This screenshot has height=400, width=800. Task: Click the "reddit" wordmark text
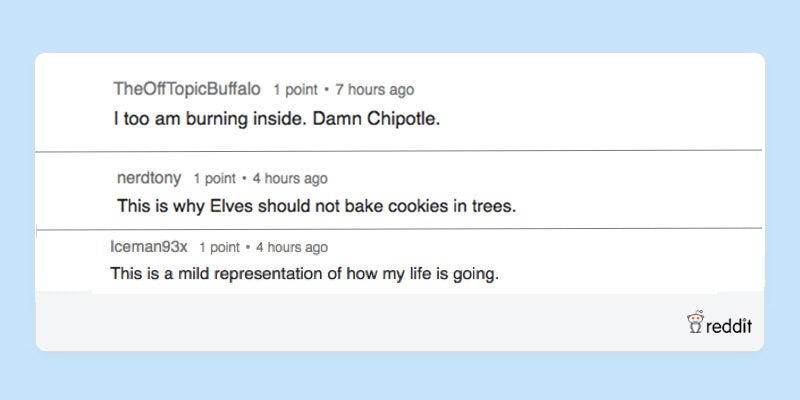click(729, 325)
